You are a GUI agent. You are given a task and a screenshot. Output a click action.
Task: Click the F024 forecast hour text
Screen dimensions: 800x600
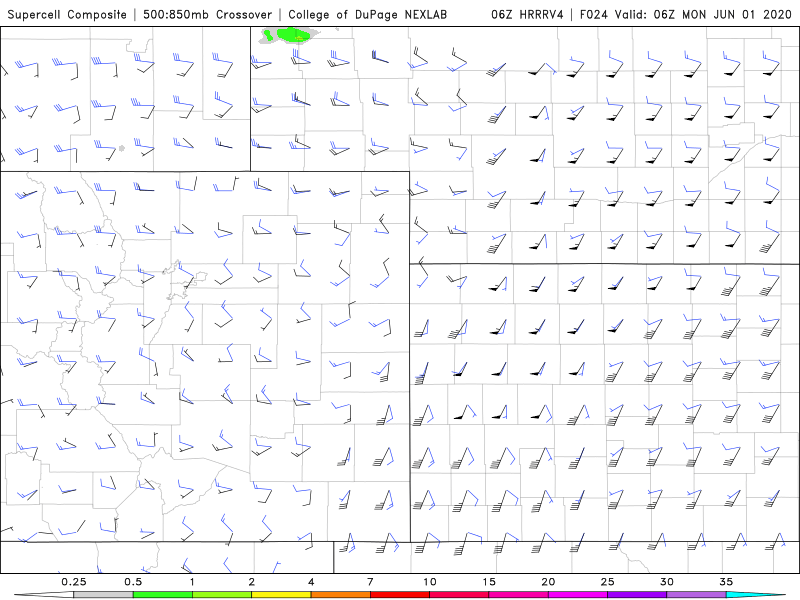(x=594, y=15)
